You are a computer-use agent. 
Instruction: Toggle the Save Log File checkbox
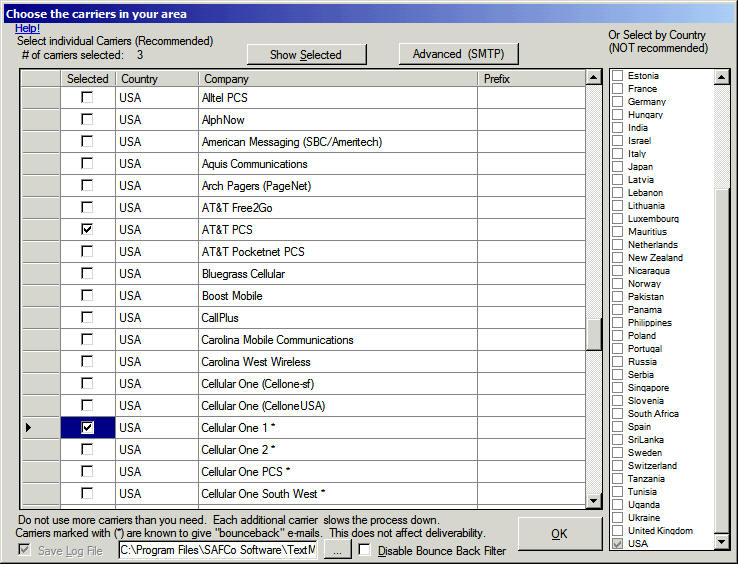(24, 549)
